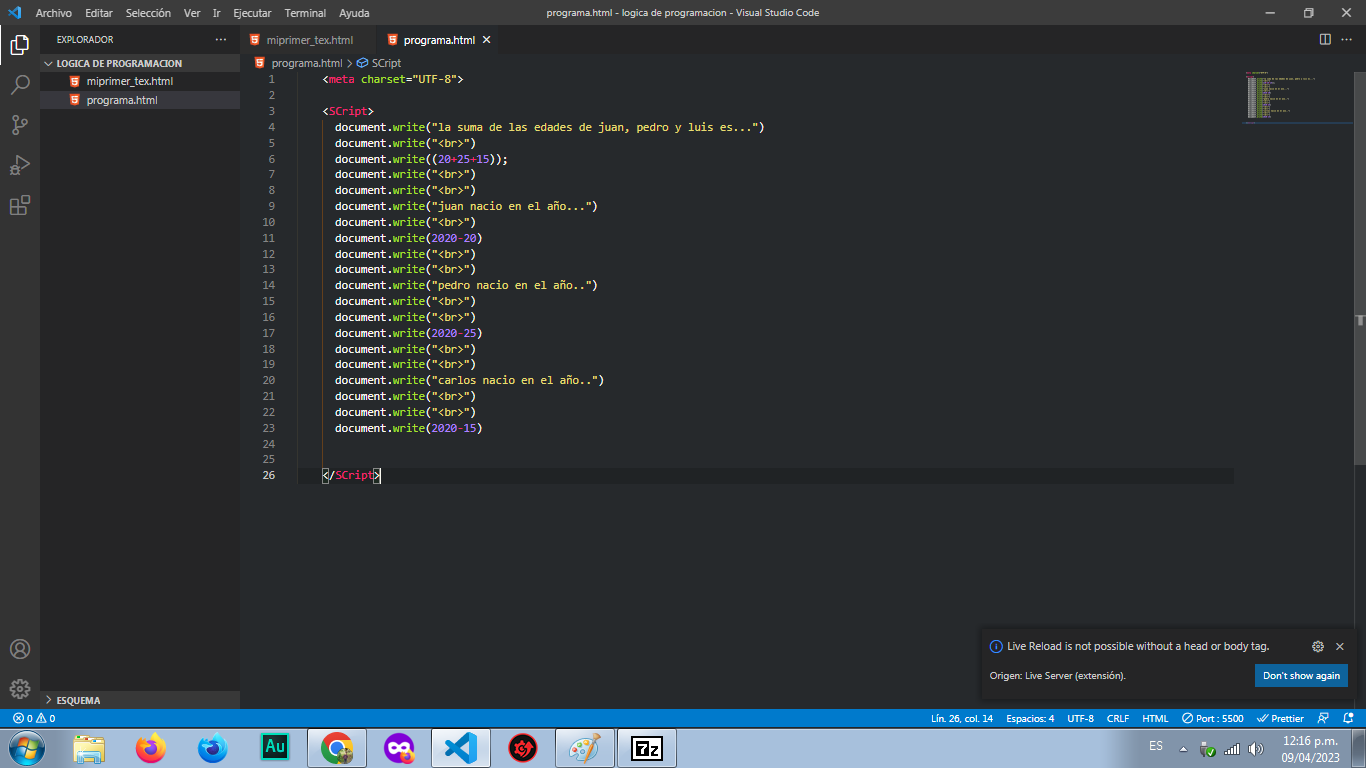Click line number 11 in the gutter

tap(268, 238)
